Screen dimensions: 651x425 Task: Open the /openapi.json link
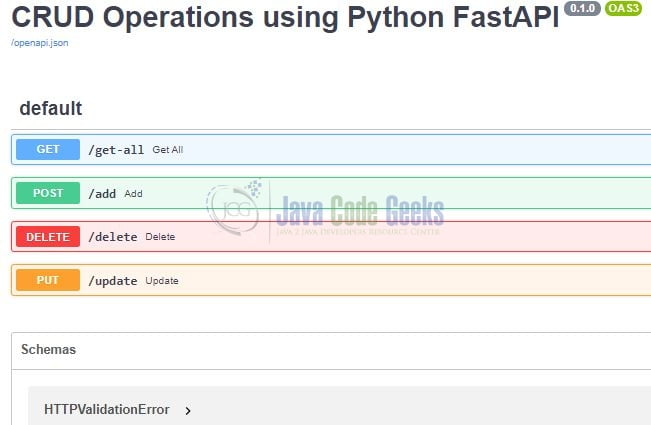pos(40,43)
